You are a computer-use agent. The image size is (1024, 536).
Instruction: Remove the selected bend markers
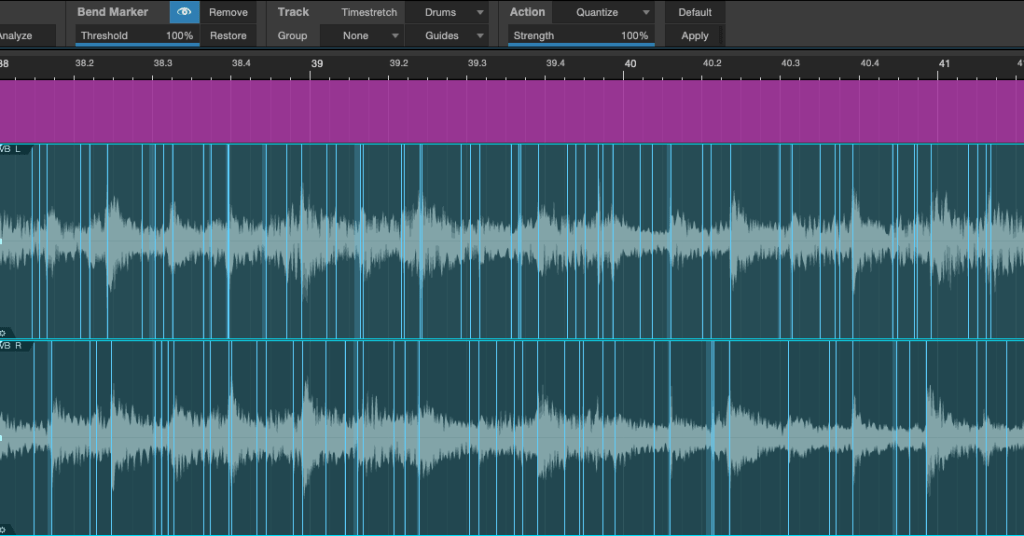(x=228, y=13)
